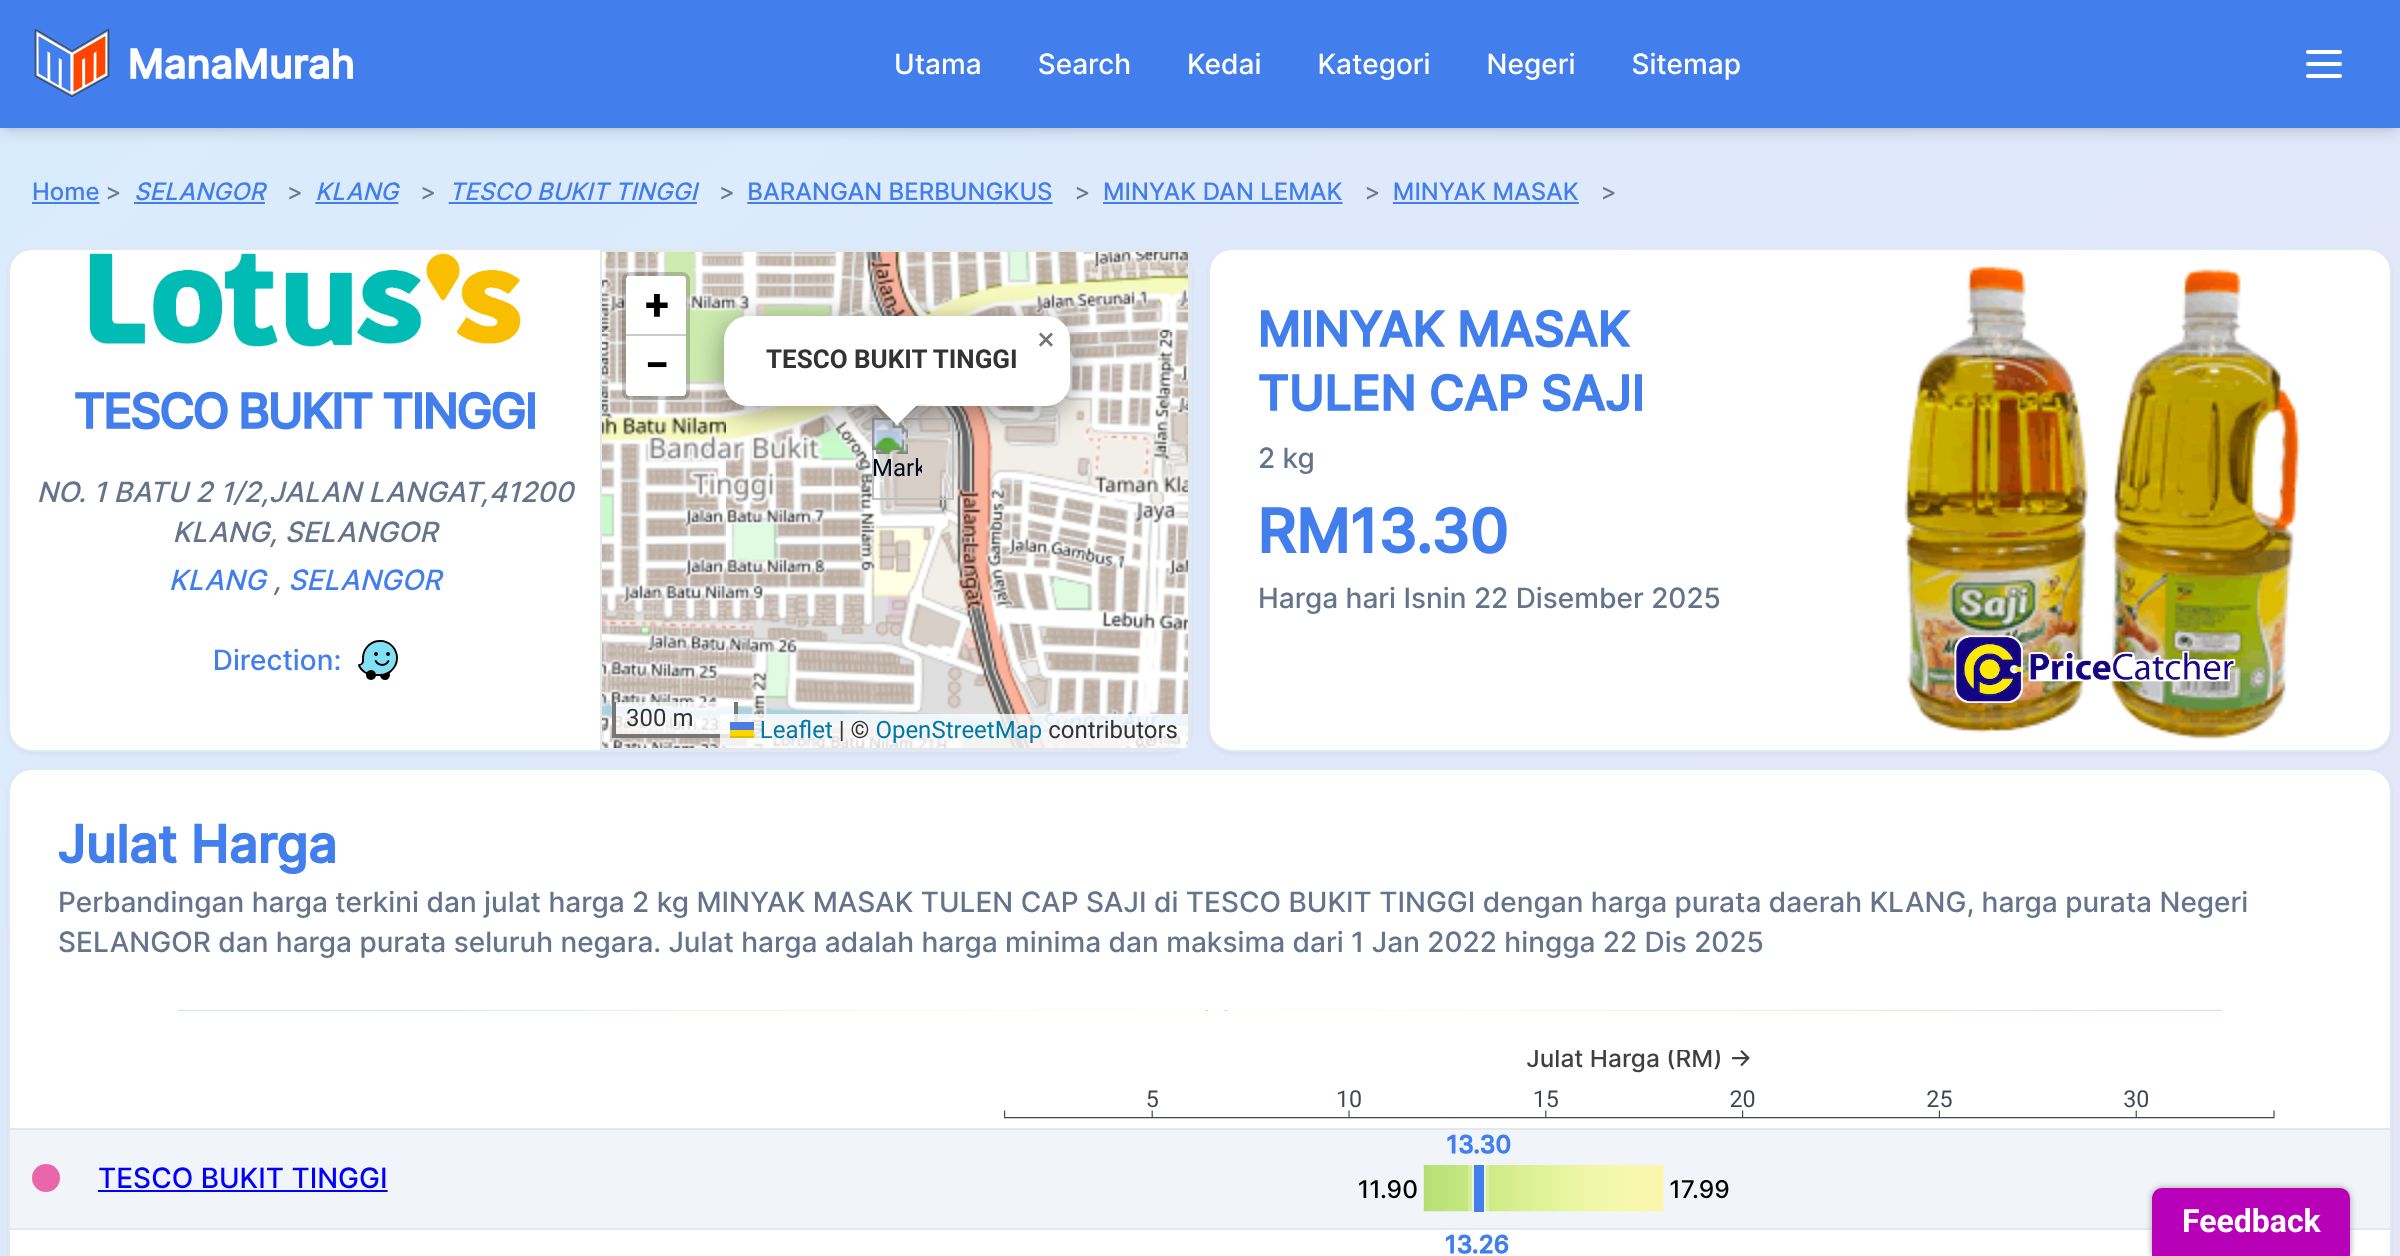Zoom out on the map
The image size is (2400, 1256).
[x=656, y=365]
